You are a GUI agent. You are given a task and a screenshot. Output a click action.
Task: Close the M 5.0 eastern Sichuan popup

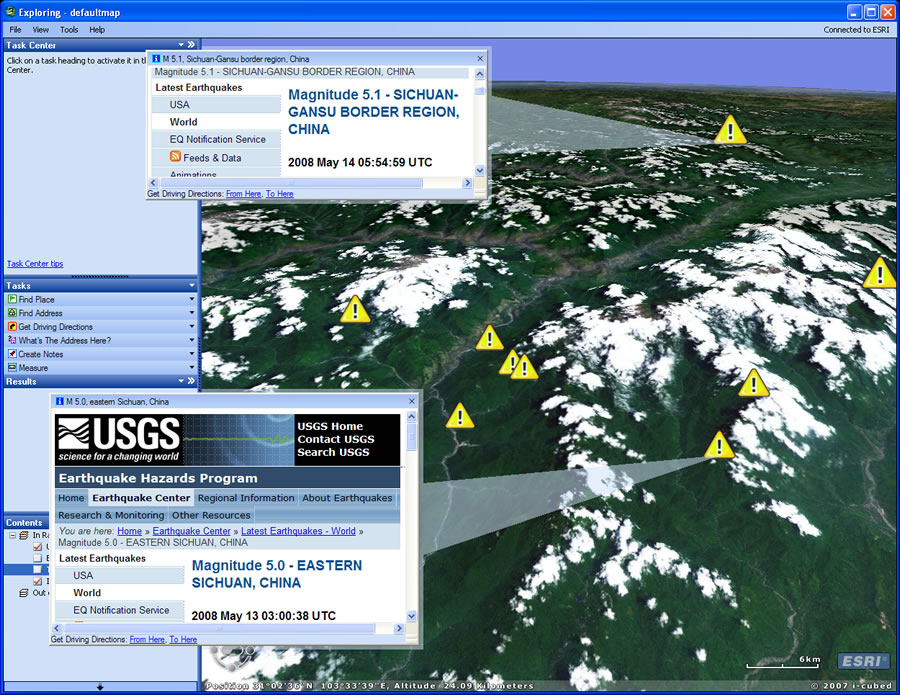pos(412,401)
